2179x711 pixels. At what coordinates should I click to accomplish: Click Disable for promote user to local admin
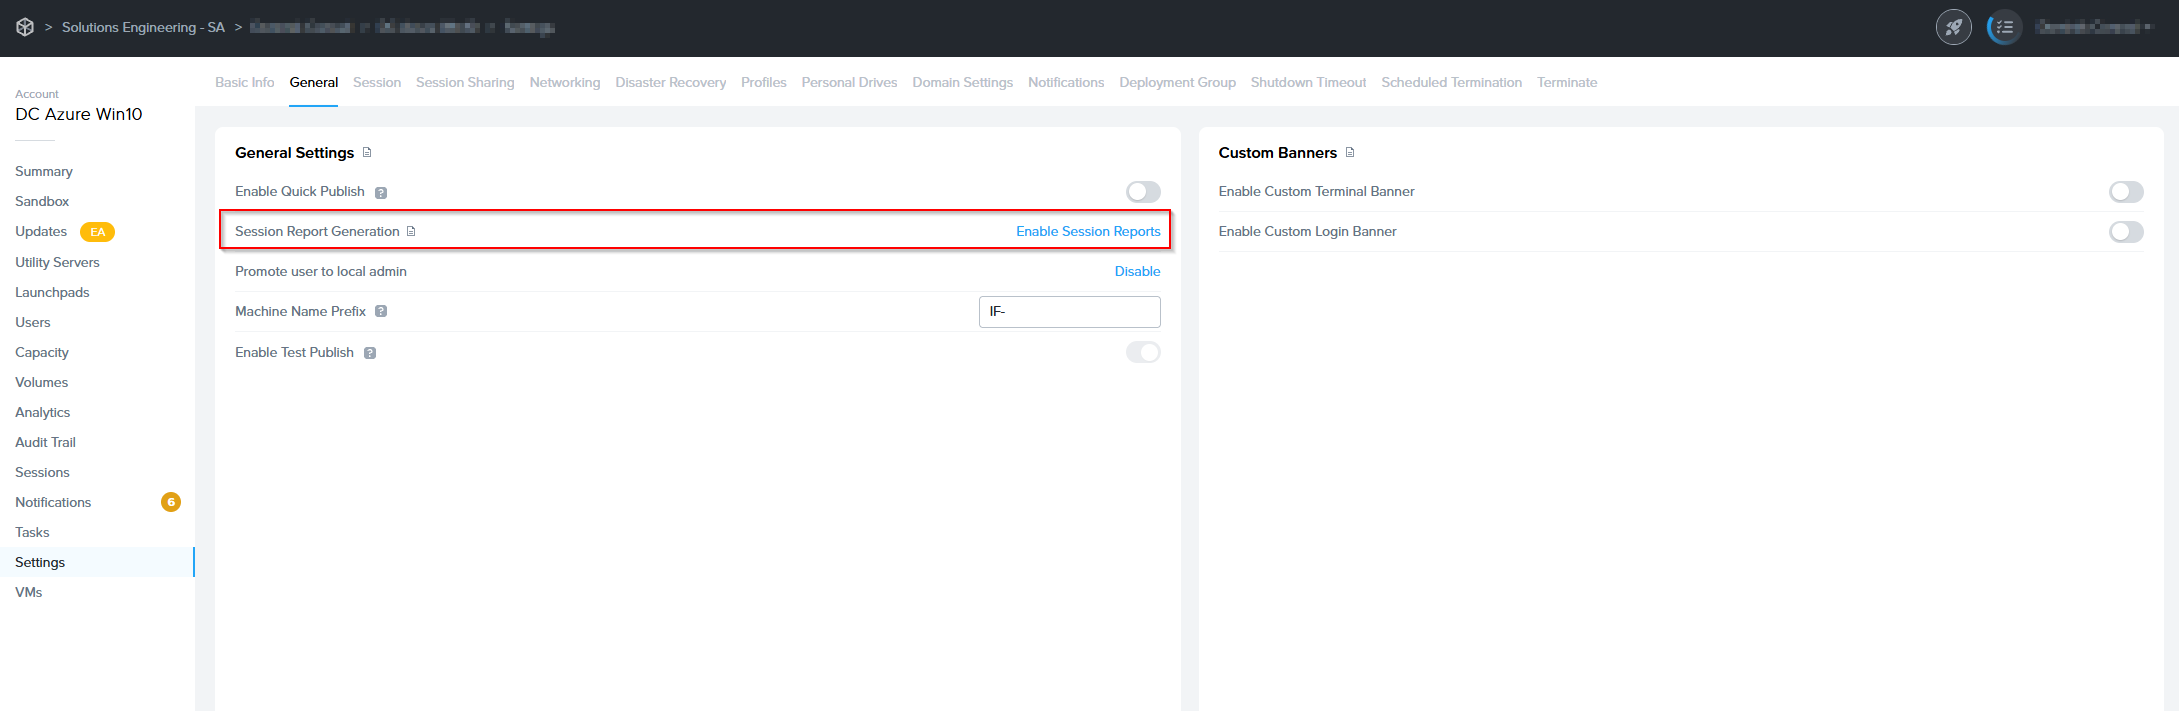click(1137, 272)
